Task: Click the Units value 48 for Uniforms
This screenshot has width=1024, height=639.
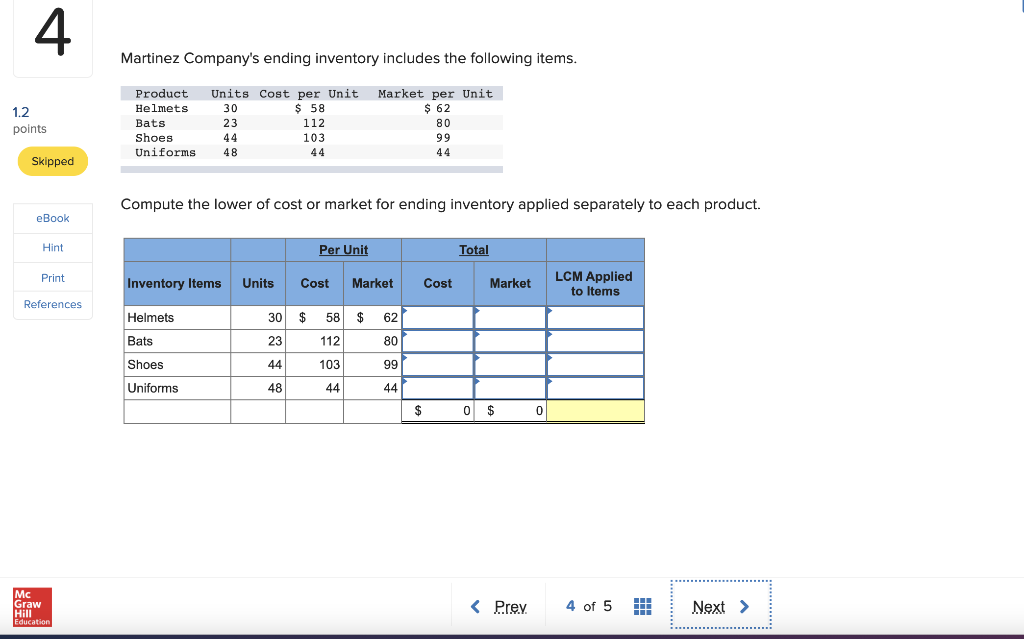Action: click(x=275, y=388)
